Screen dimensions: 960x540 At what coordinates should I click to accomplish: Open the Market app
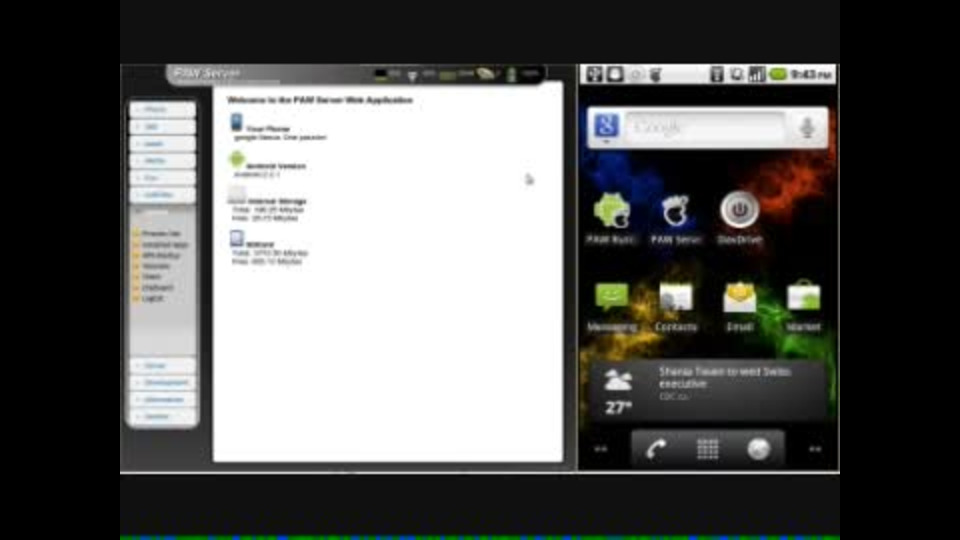pyautogui.click(x=803, y=296)
